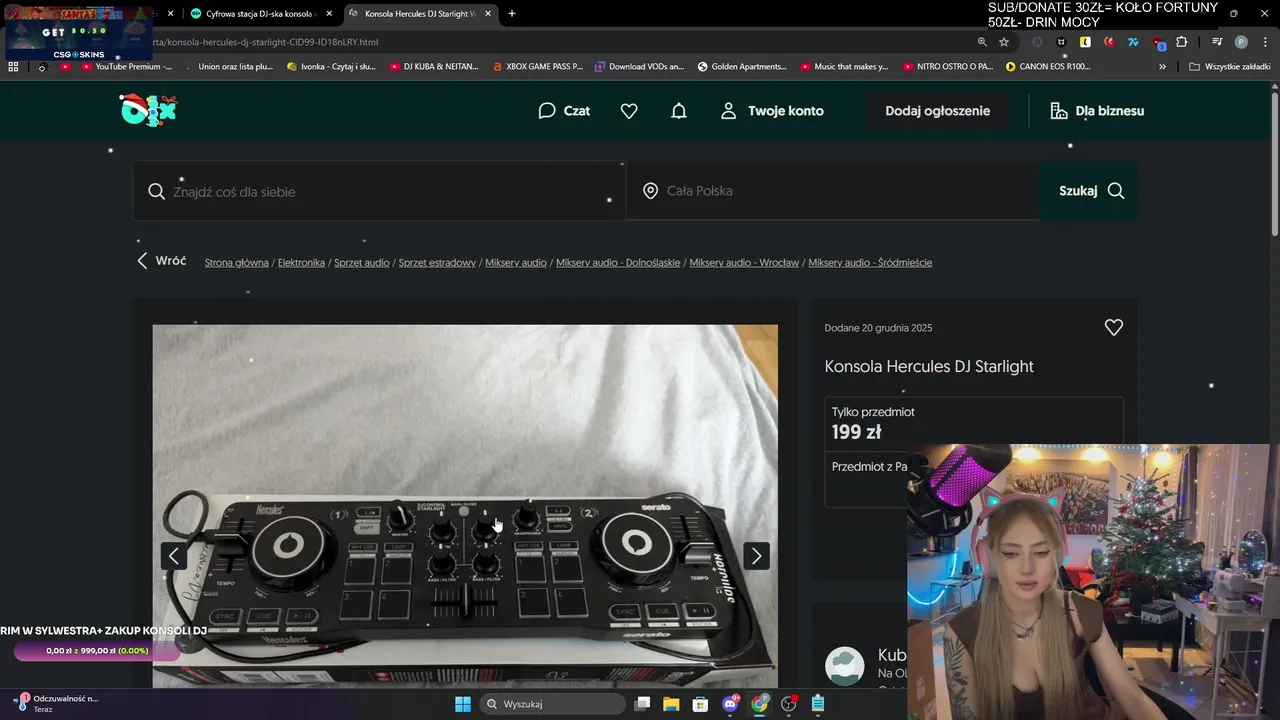Open the notifications bell
The height and width of the screenshot is (720, 1280).
tap(679, 111)
